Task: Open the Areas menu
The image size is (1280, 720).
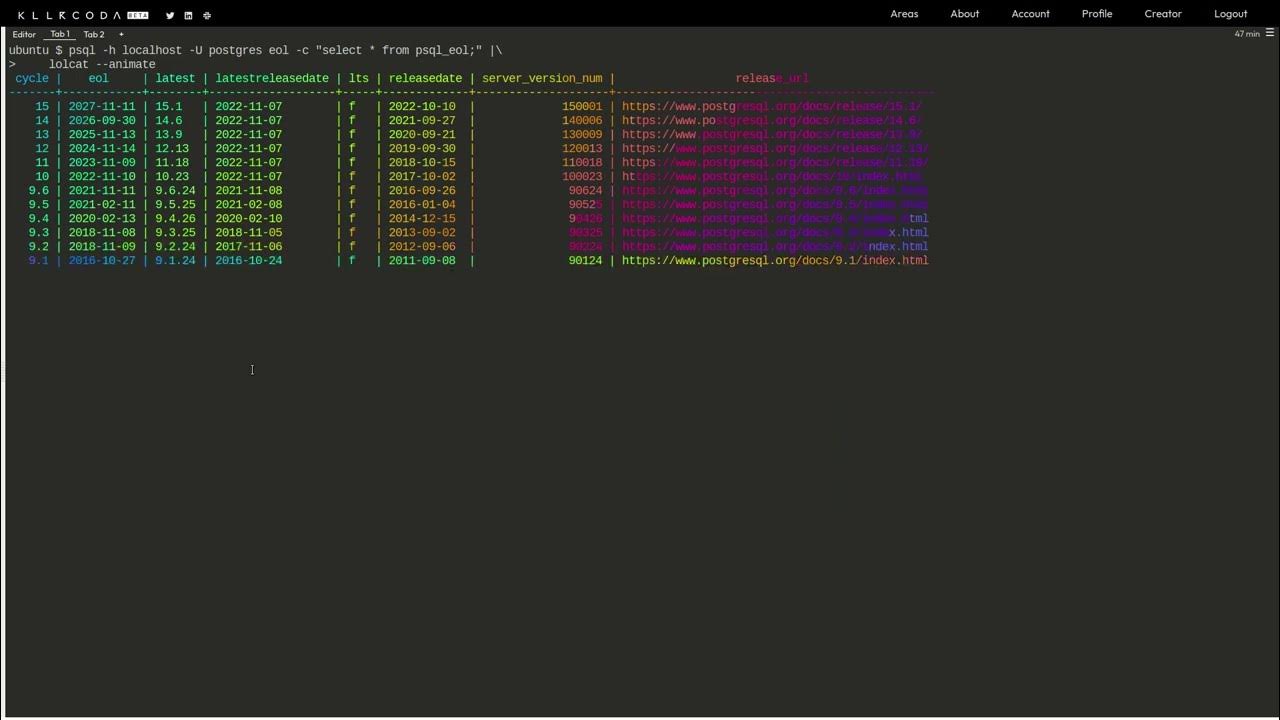Action: pyautogui.click(x=904, y=14)
